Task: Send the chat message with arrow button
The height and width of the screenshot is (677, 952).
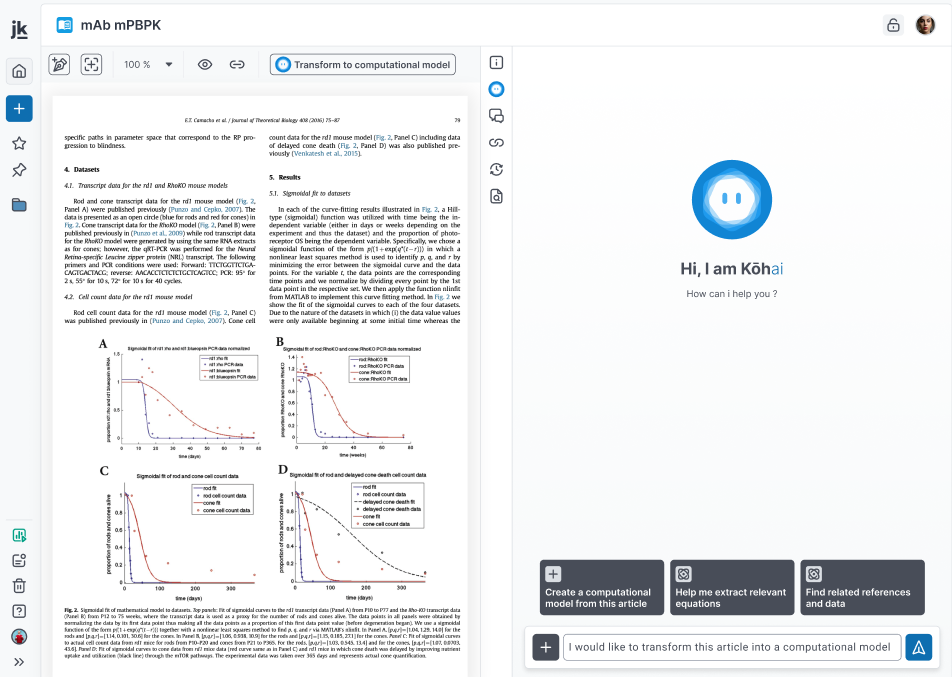Action: tap(918, 647)
